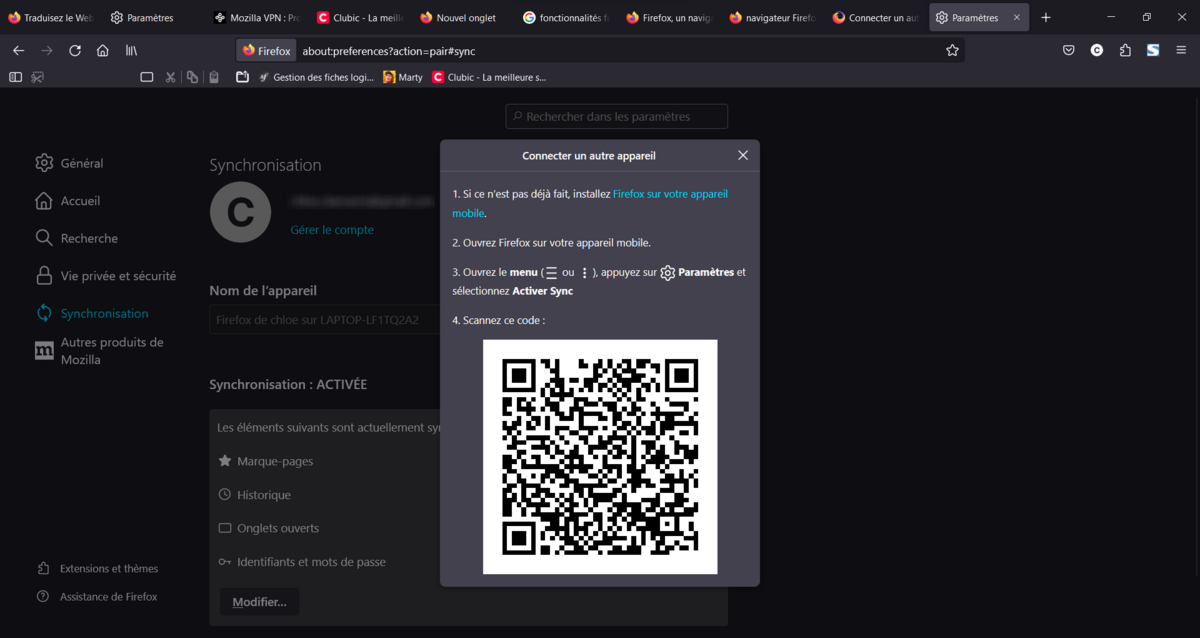Open 'Clubic - La meilleure s...' bookmark
Image resolution: width=1200 pixels, height=638 pixels.
click(x=489, y=77)
